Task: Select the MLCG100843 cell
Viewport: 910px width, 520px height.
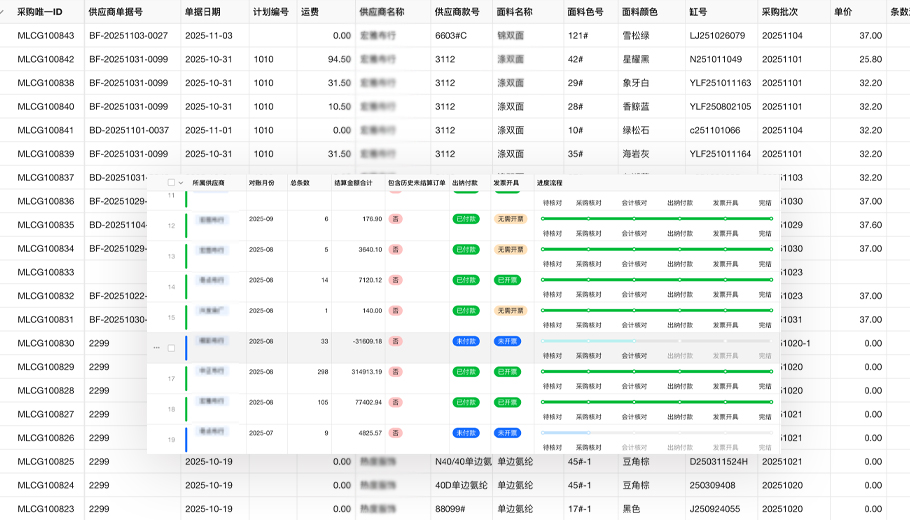Action: [46, 36]
